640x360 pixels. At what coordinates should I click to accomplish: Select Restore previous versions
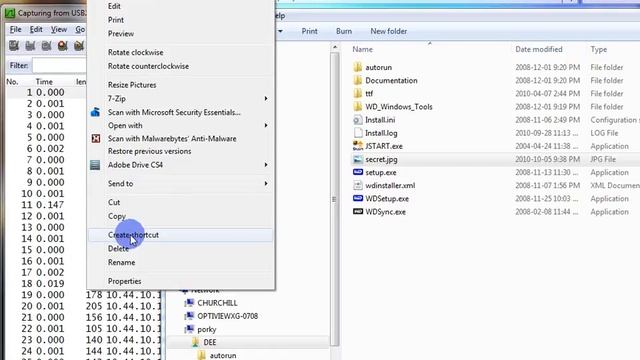tap(149, 151)
